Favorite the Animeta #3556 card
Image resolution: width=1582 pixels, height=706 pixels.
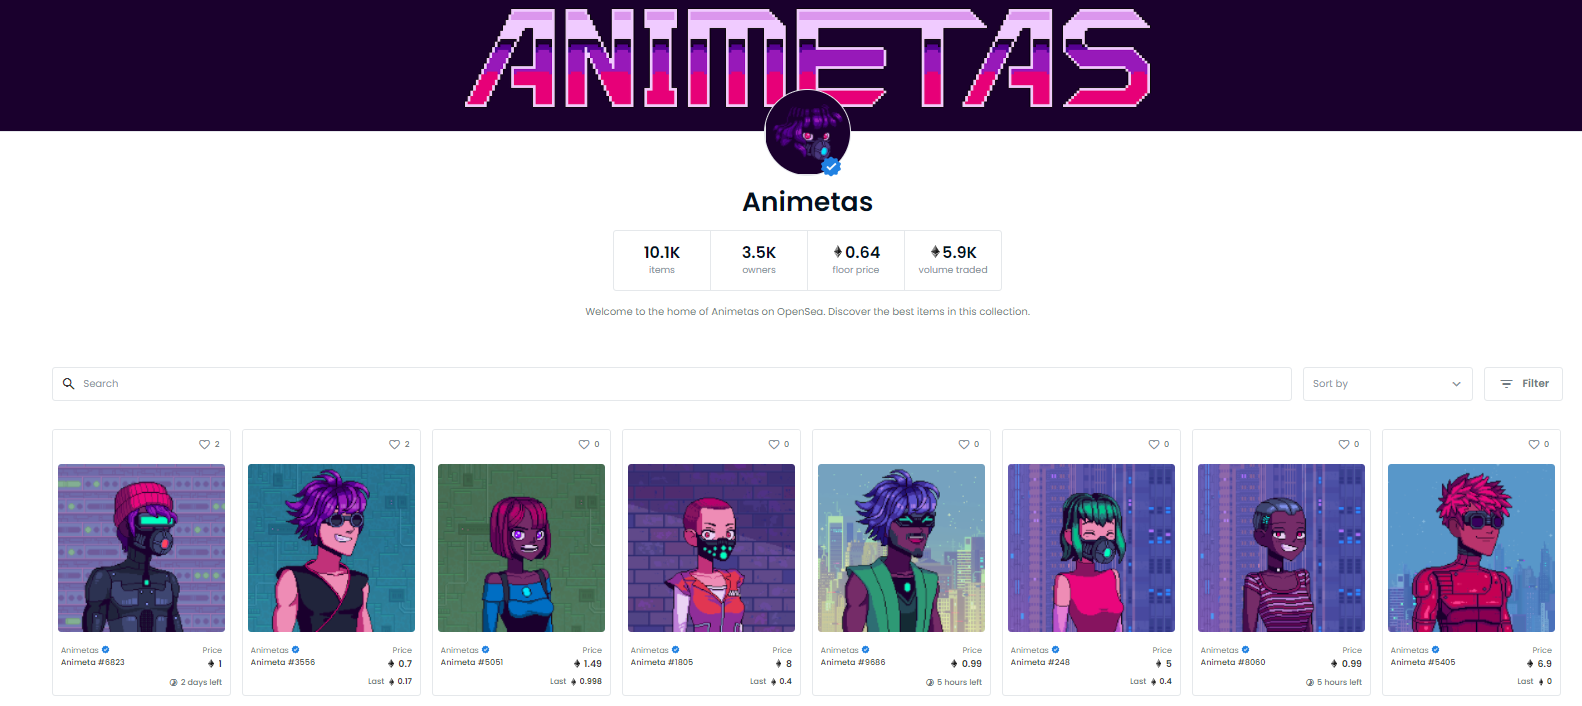click(x=394, y=444)
